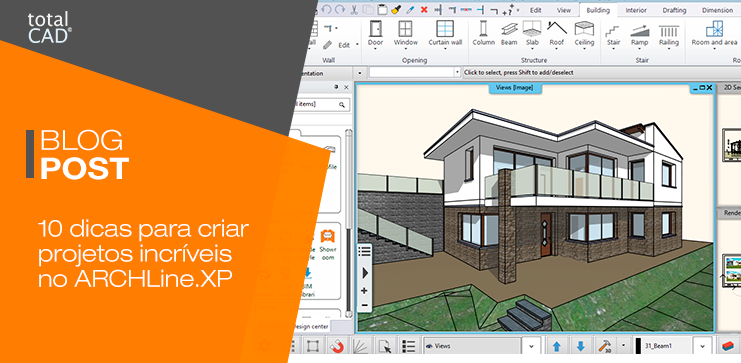Pin the left side panel
This screenshot has height=363, width=741.
tap(336, 87)
